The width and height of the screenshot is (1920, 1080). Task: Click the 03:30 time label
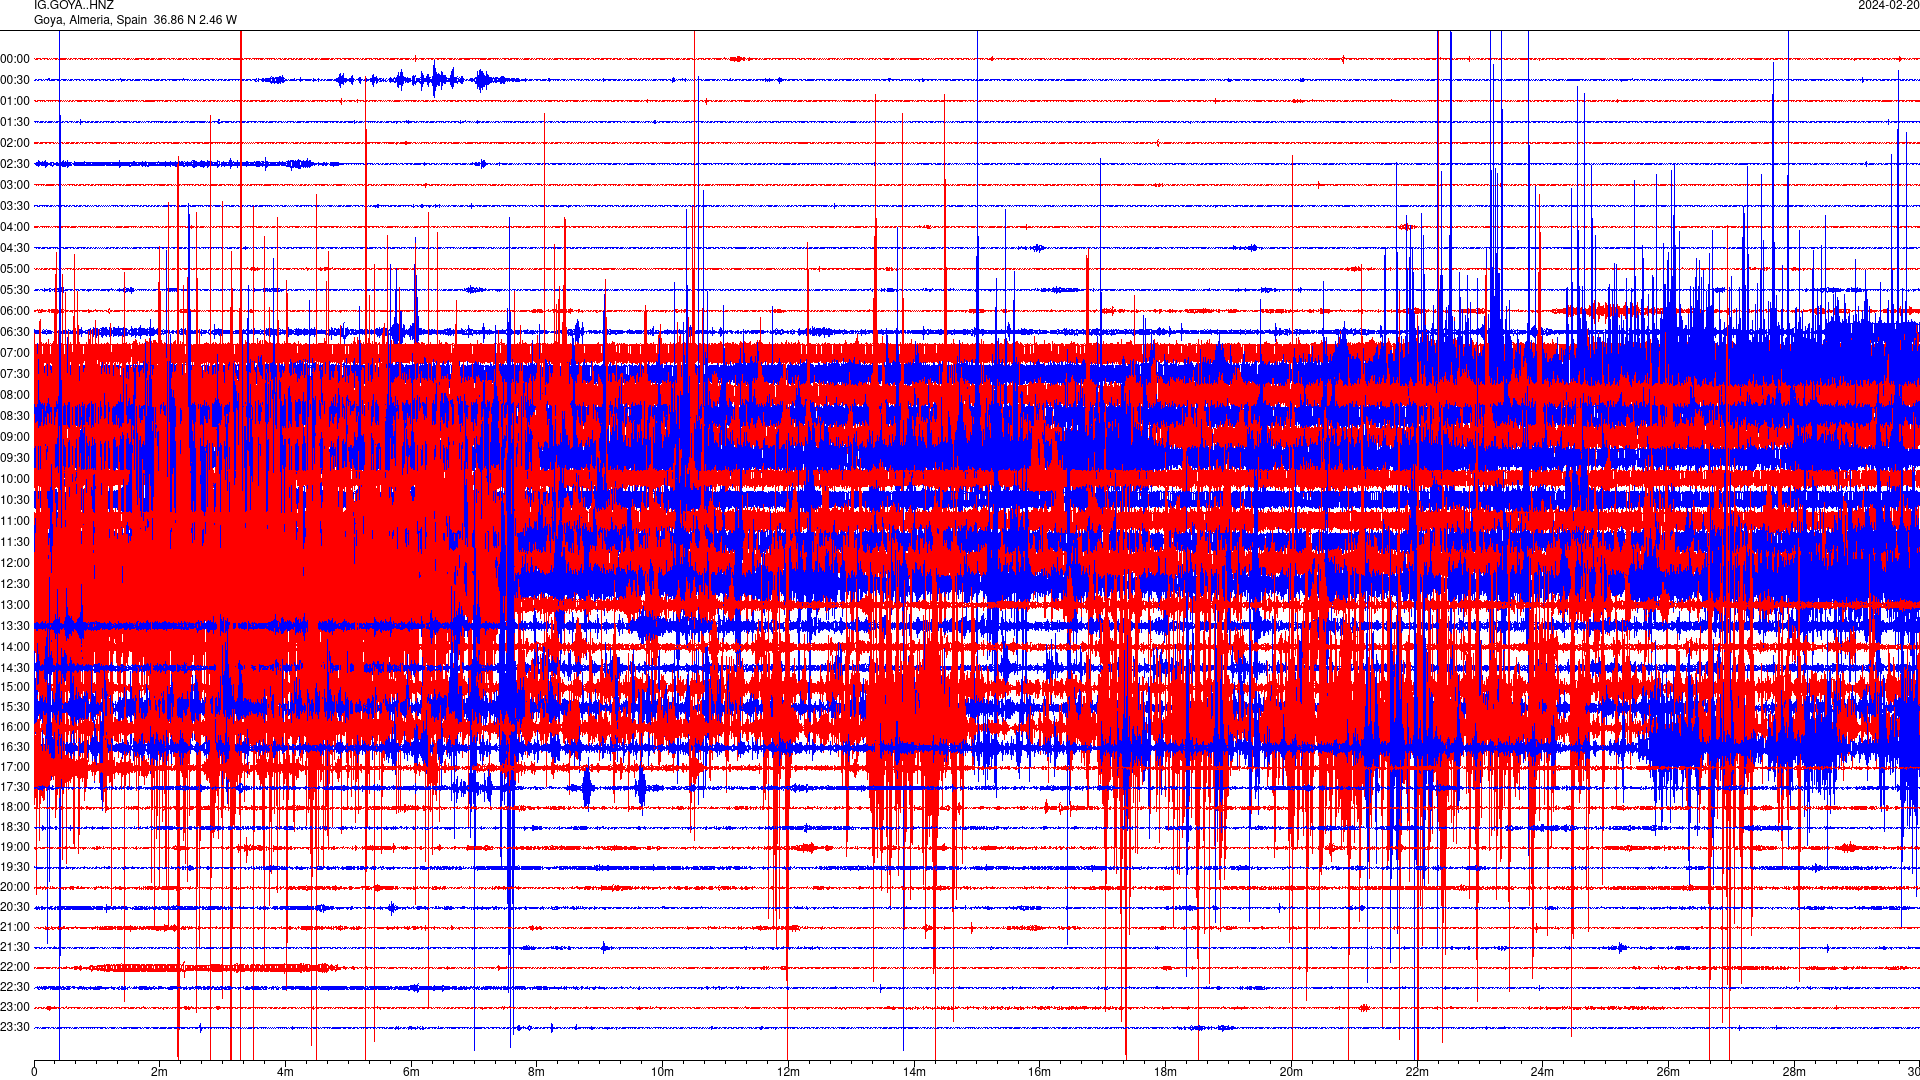[15, 206]
